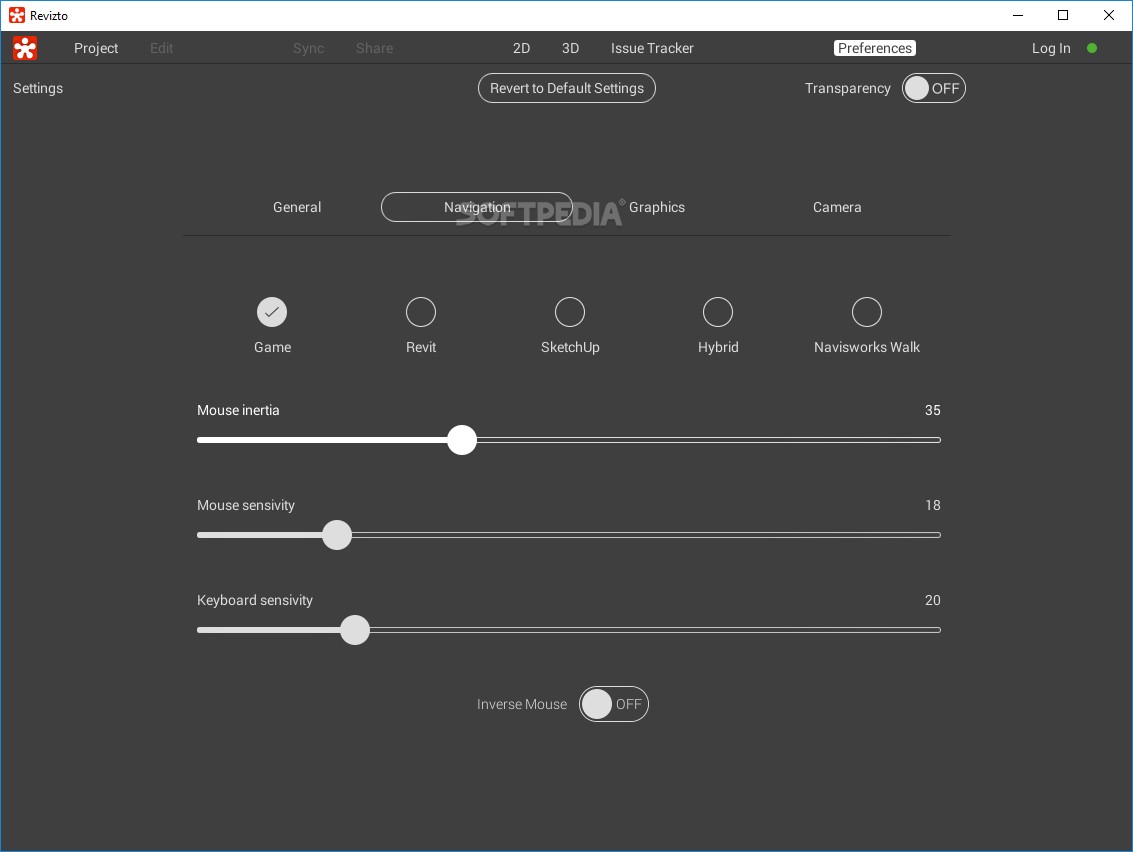Select the Game navigation mode
This screenshot has height=852, width=1133.
[272, 312]
